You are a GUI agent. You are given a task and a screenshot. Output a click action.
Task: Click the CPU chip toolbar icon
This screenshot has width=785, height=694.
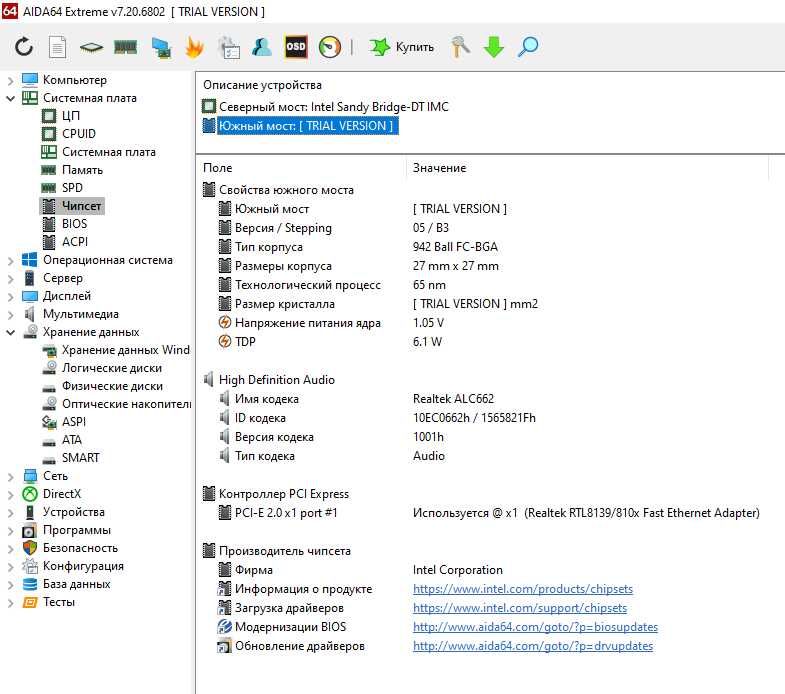pos(91,48)
